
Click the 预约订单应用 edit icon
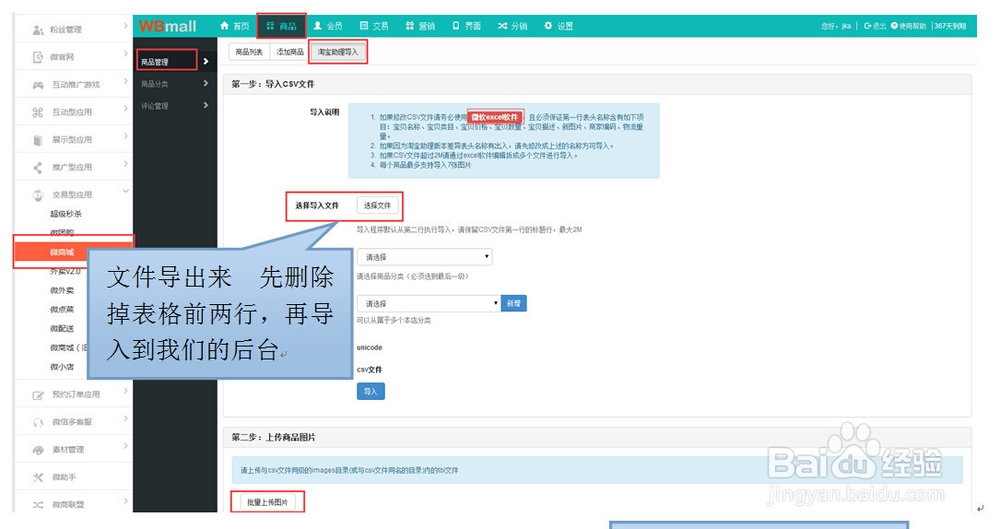[x=38, y=395]
